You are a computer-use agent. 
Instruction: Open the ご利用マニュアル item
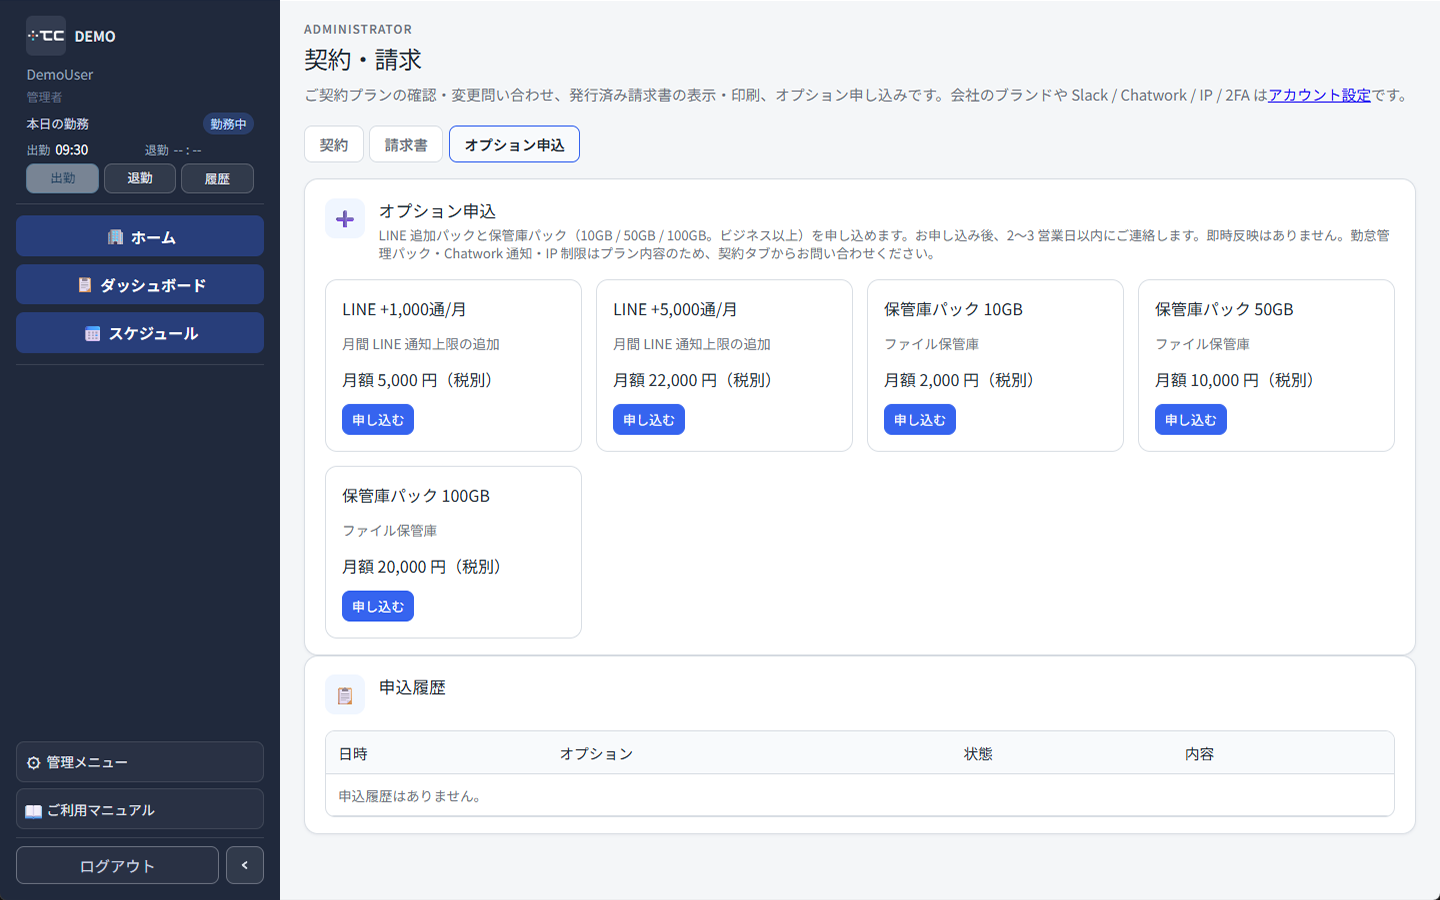tap(140, 809)
